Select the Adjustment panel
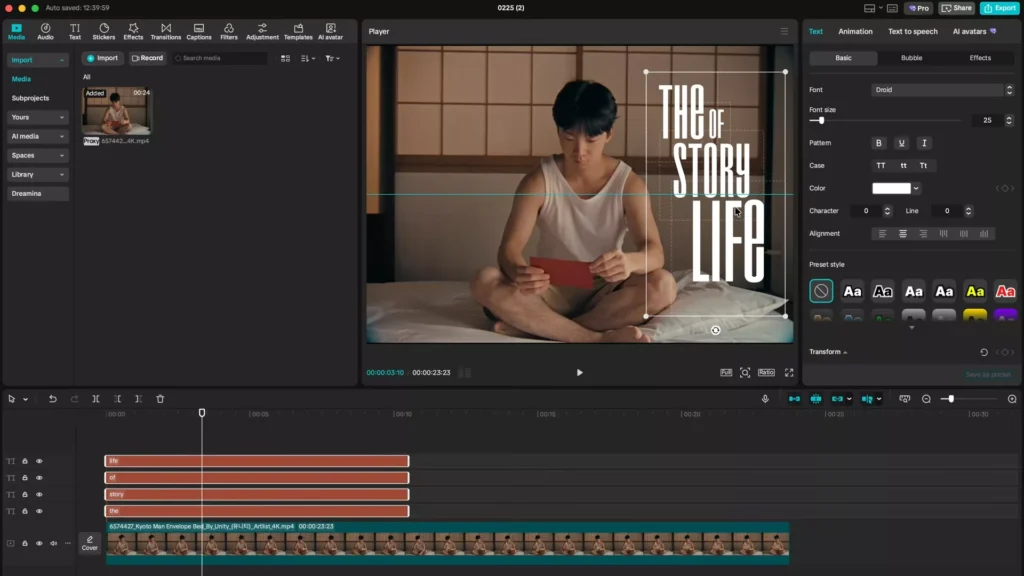This screenshot has width=1024, height=576. coord(262,31)
